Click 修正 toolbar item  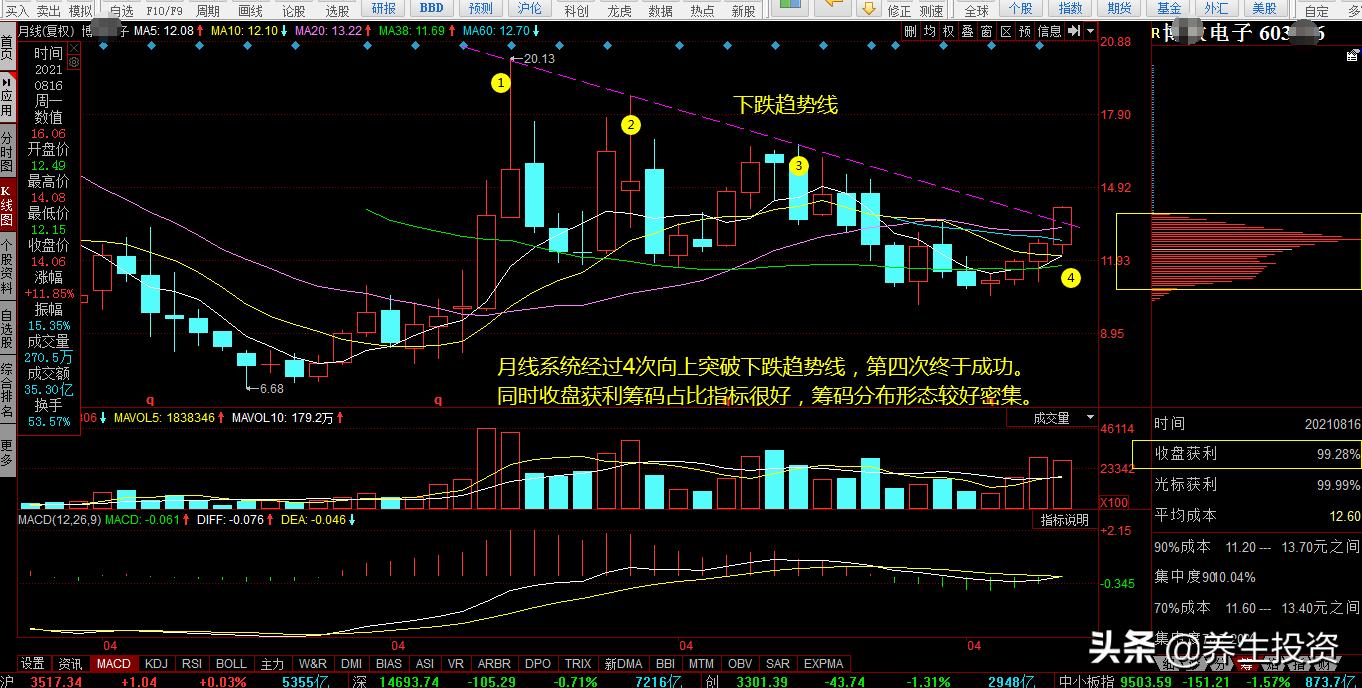tap(899, 10)
